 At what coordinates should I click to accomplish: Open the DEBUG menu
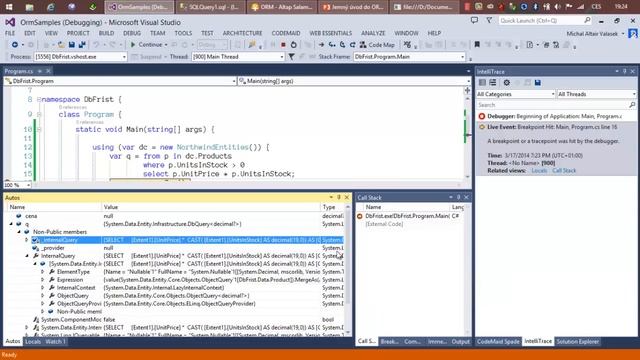tap(132, 33)
